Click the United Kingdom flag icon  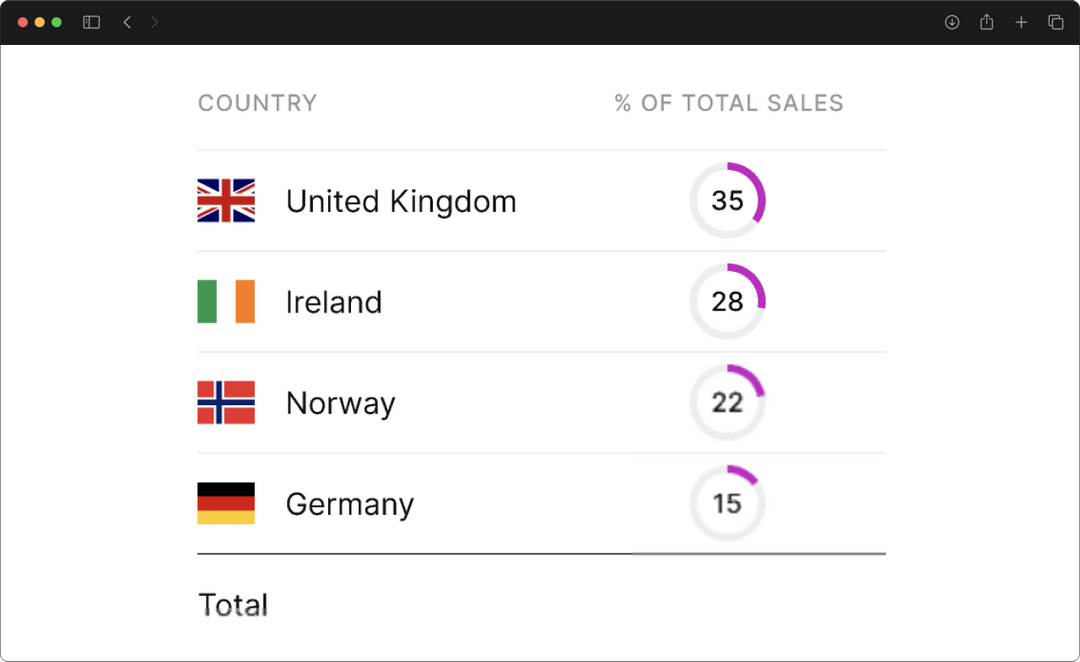tap(226, 201)
